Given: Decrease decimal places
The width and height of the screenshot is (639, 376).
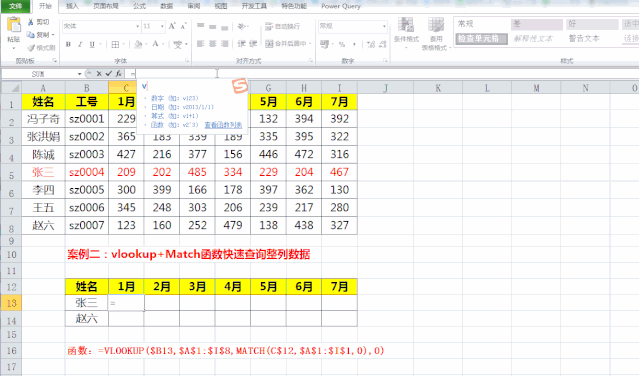Looking at the screenshot, I should click(x=382, y=44).
